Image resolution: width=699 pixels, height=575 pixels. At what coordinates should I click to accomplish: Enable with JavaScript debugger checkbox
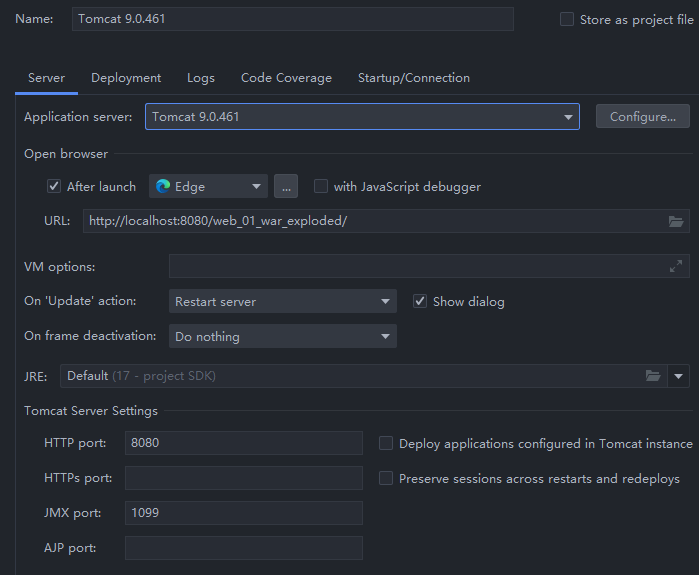[x=321, y=186]
